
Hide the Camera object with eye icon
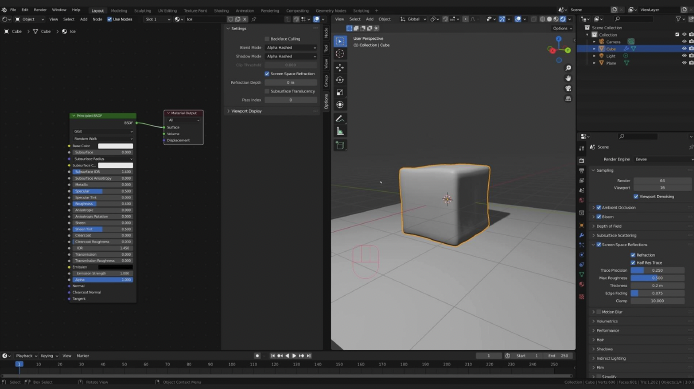point(684,42)
